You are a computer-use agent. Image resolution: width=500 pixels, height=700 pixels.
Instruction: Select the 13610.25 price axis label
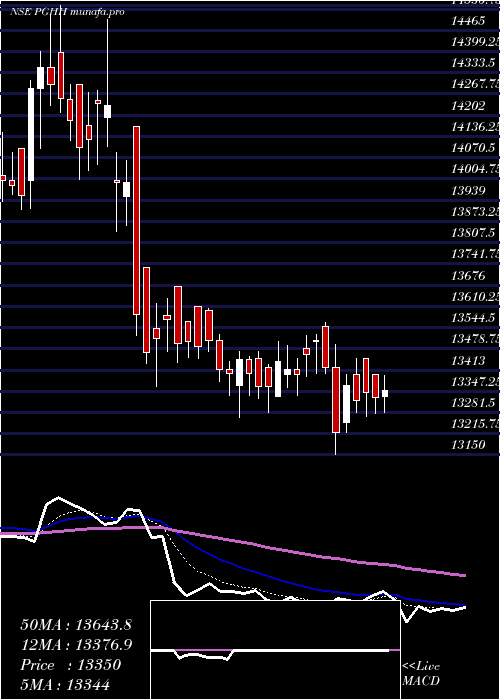(475, 296)
